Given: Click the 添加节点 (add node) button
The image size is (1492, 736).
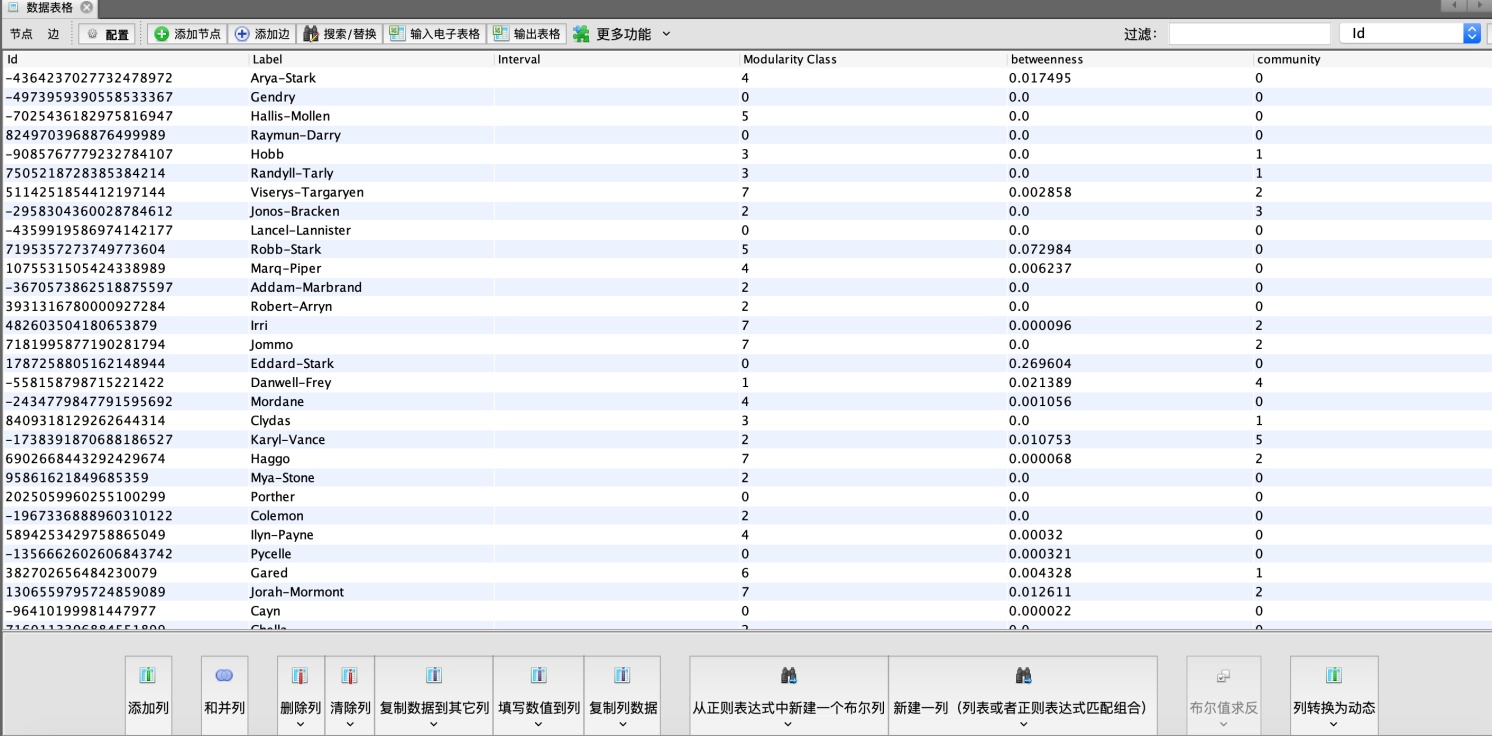Looking at the screenshot, I should [187, 34].
